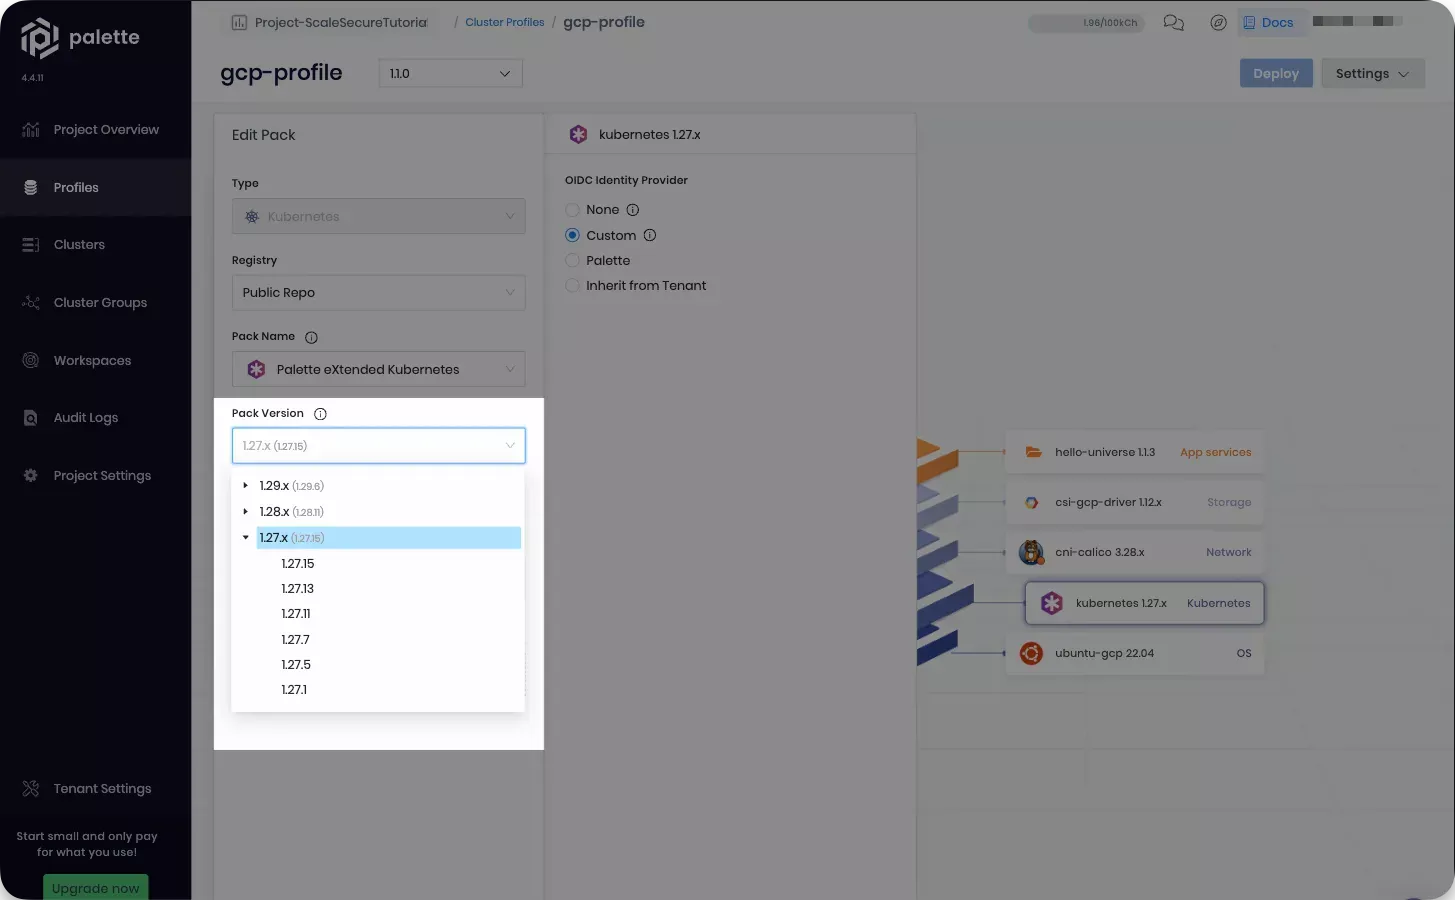Click the Clusters list icon
Viewport: 1455px width, 900px height.
[x=31, y=245]
